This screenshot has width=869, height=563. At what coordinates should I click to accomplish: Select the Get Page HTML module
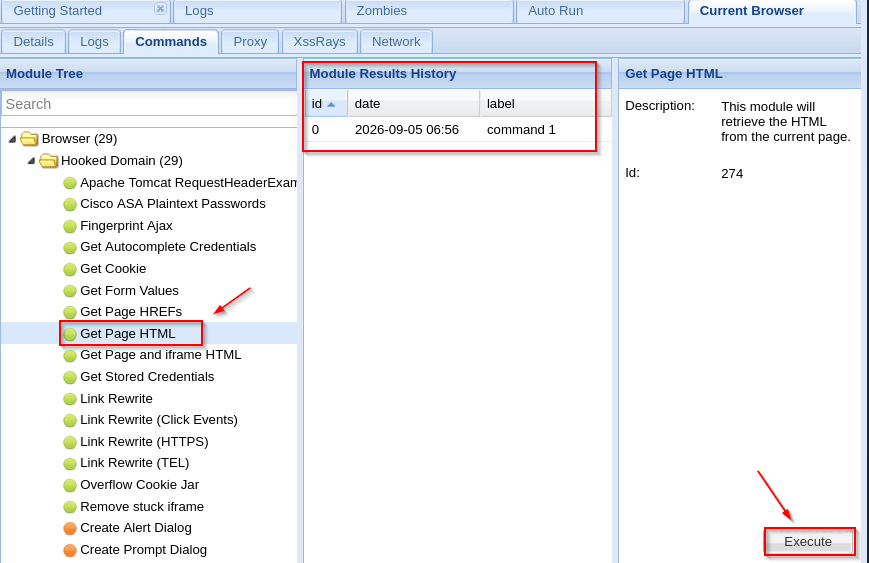[127, 334]
